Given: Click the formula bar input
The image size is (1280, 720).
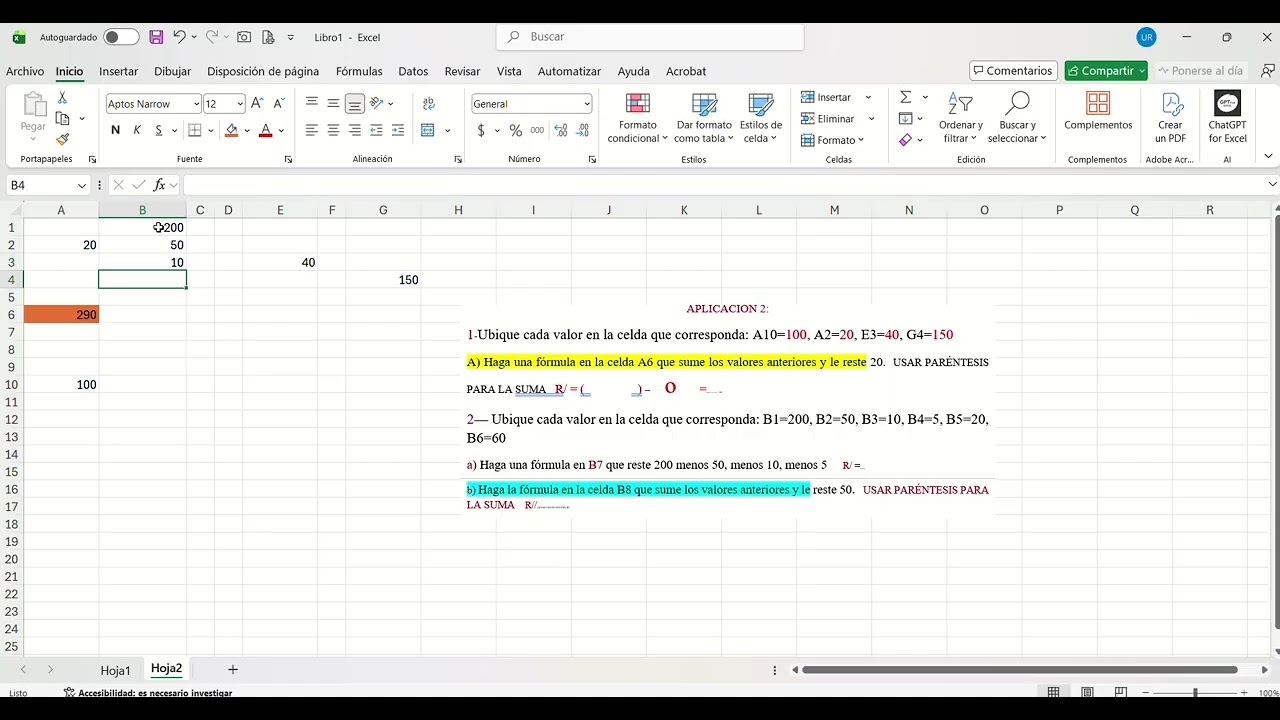Looking at the screenshot, I should [724, 185].
